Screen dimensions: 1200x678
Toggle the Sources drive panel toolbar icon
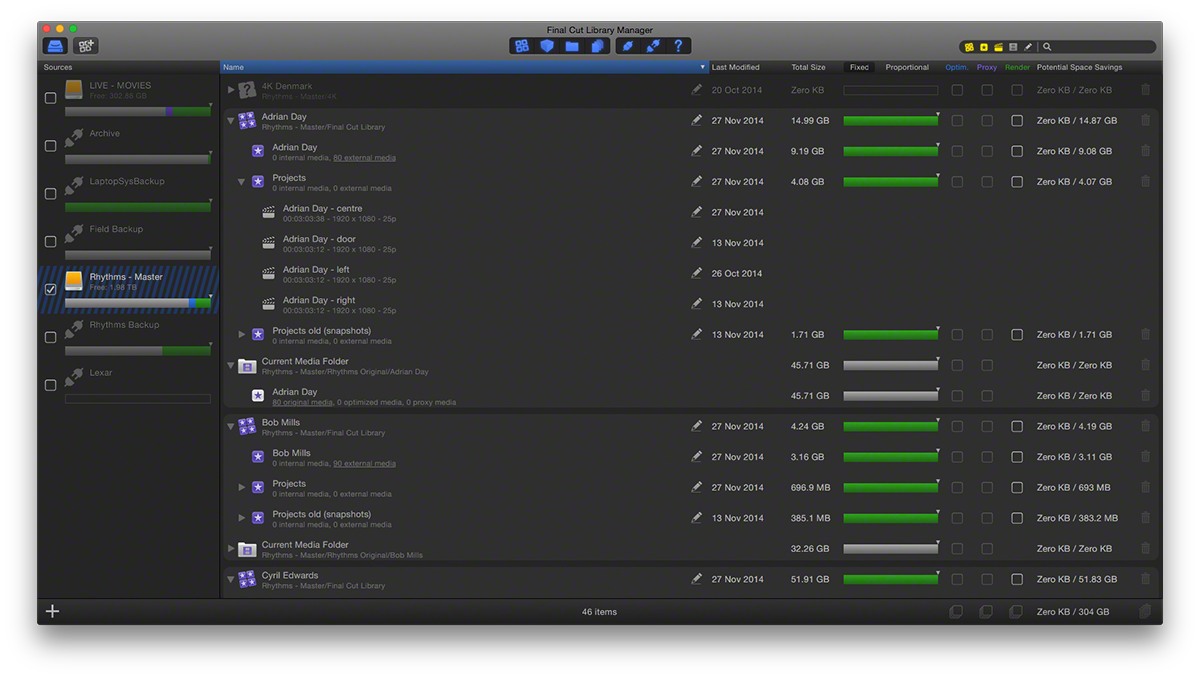click(x=55, y=46)
